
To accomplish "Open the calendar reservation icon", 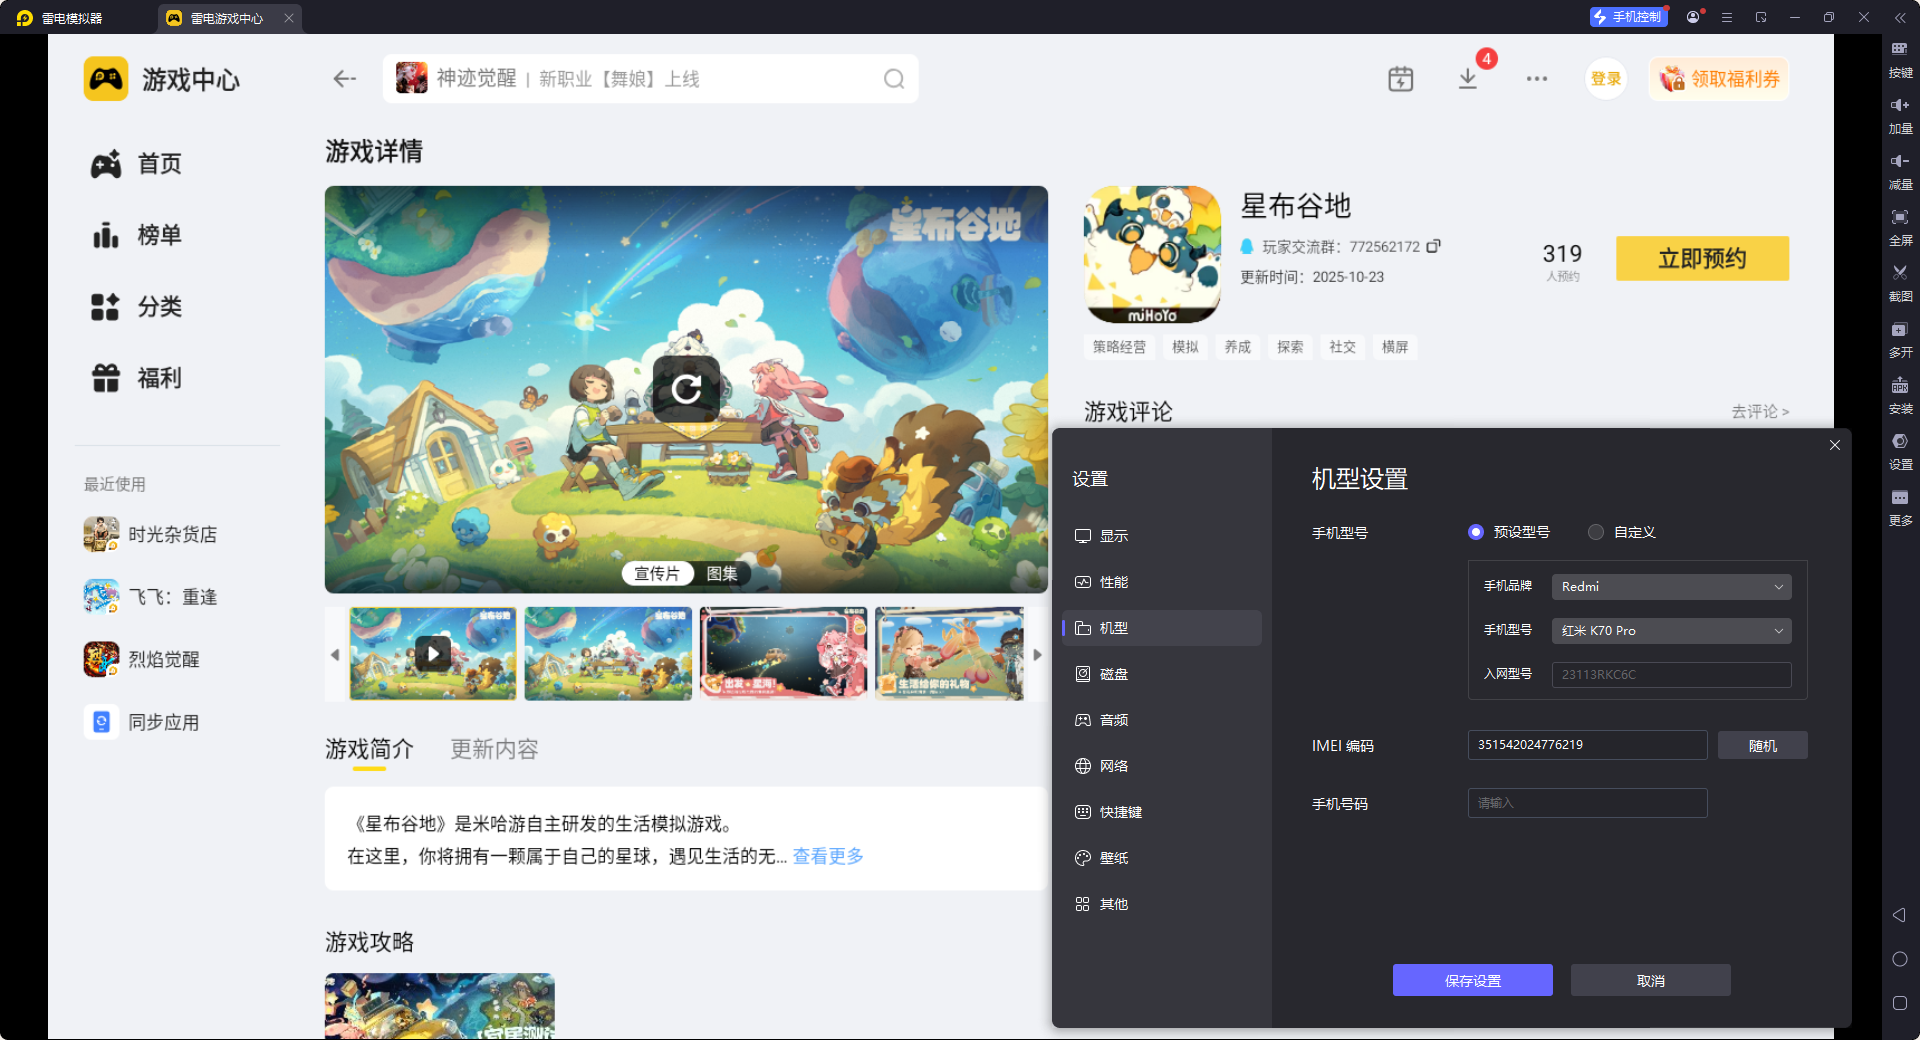I will [1401, 79].
